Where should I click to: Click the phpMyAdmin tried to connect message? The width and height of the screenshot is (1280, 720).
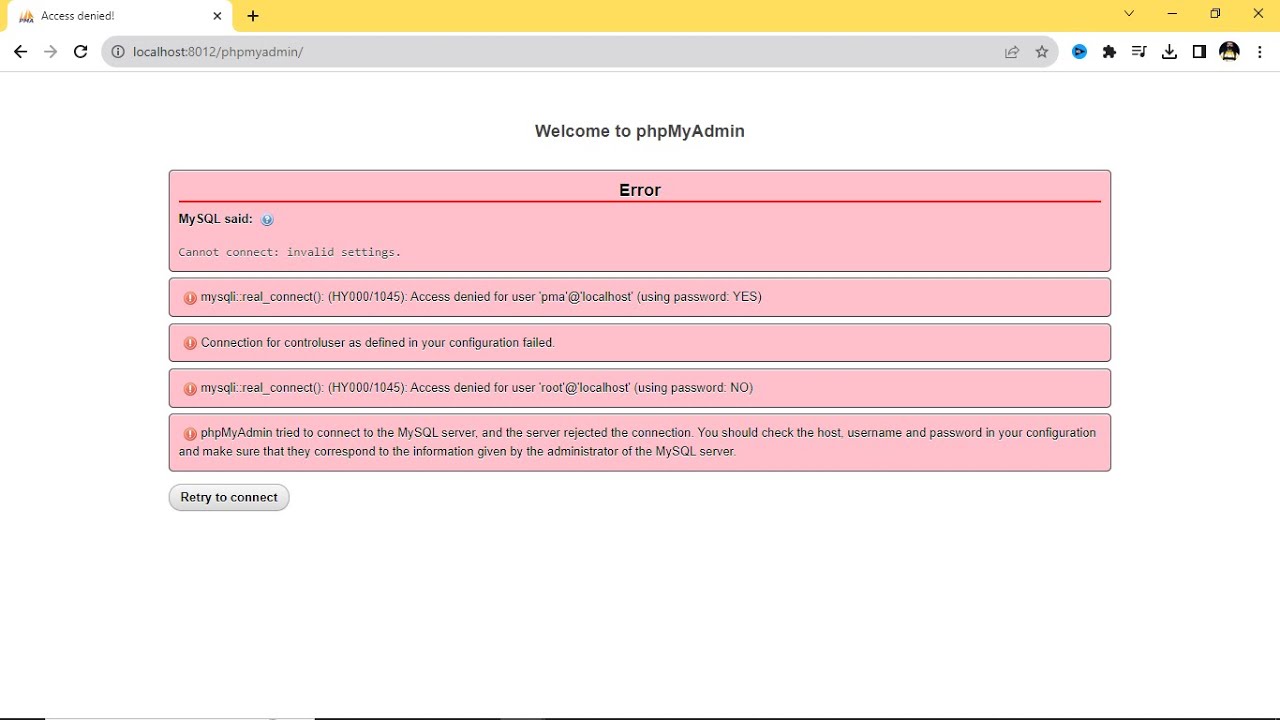click(x=638, y=442)
